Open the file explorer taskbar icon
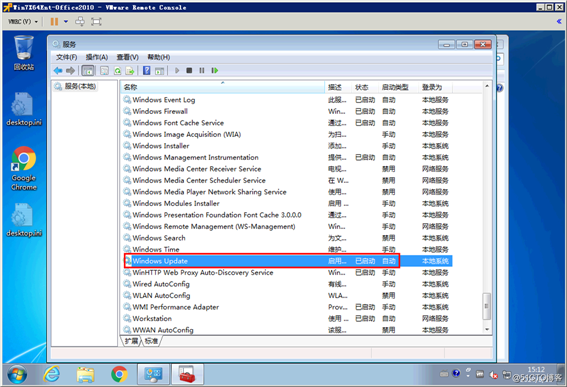The image size is (567, 387). pos(85,375)
